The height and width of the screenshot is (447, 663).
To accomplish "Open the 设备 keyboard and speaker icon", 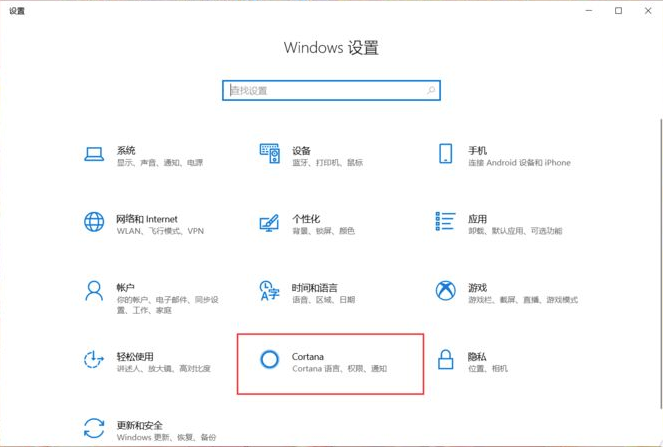I will click(269, 153).
